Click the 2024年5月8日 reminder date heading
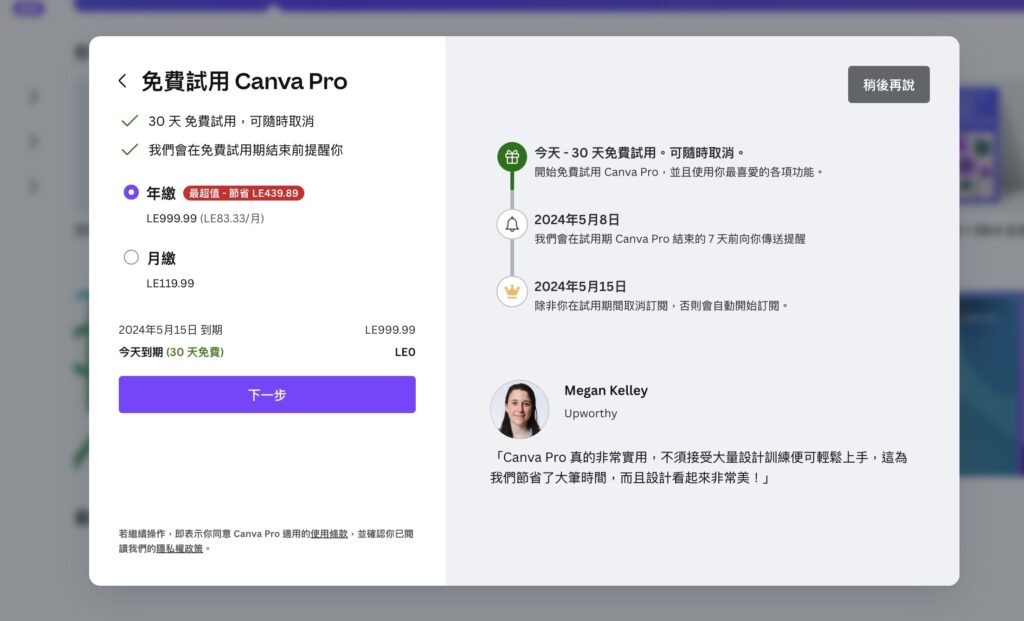Image resolution: width=1024 pixels, height=621 pixels. (577, 219)
